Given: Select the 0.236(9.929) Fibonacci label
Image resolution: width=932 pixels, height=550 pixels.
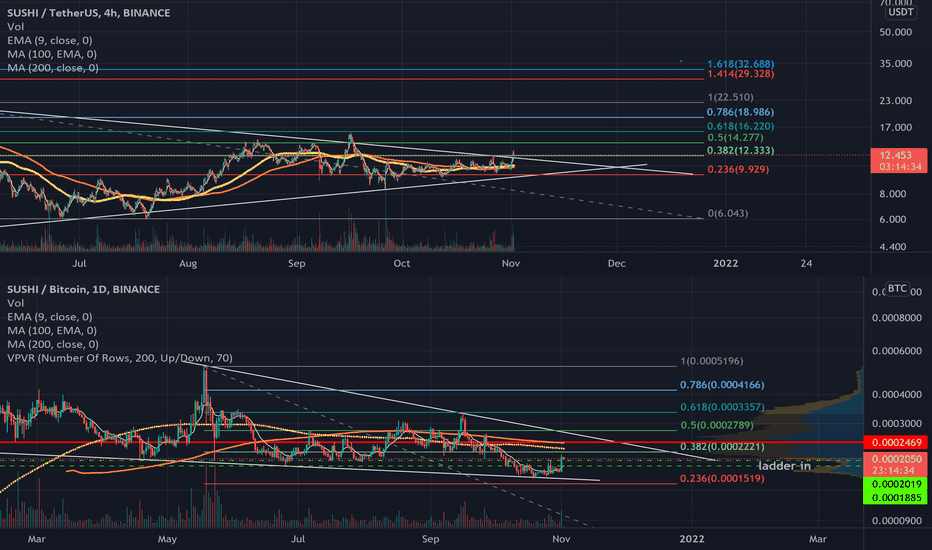Looking at the screenshot, I should point(738,169).
